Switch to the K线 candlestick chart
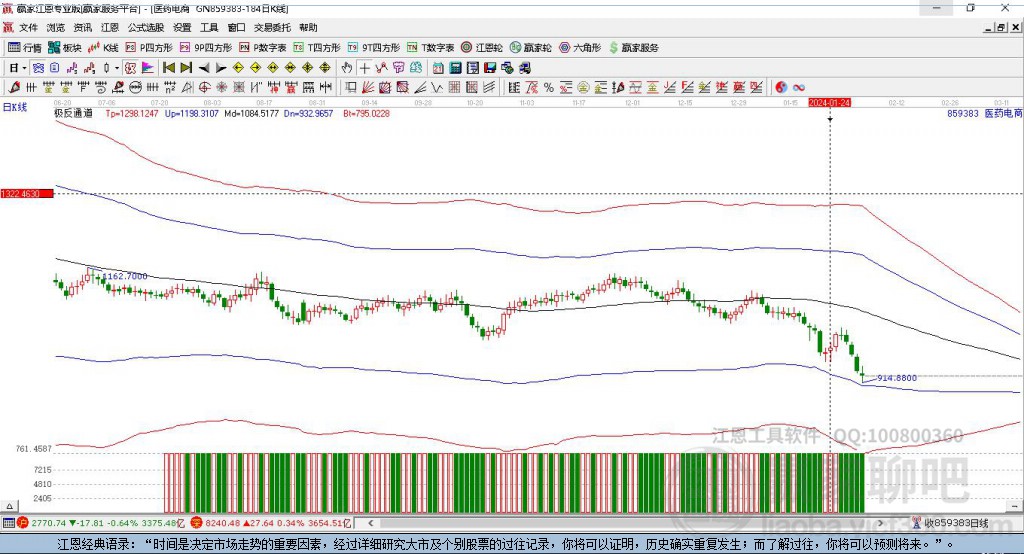This screenshot has height=554, width=1024. tap(104, 47)
